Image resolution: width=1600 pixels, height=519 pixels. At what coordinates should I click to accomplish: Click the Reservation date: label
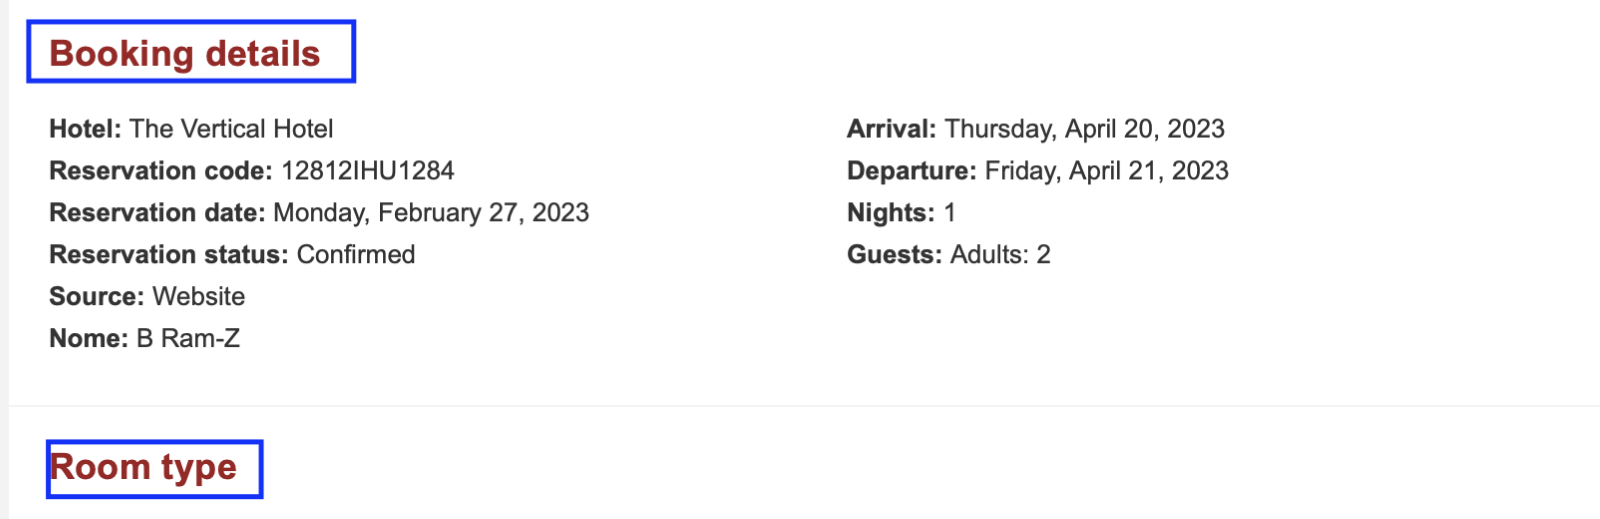[157, 213]
